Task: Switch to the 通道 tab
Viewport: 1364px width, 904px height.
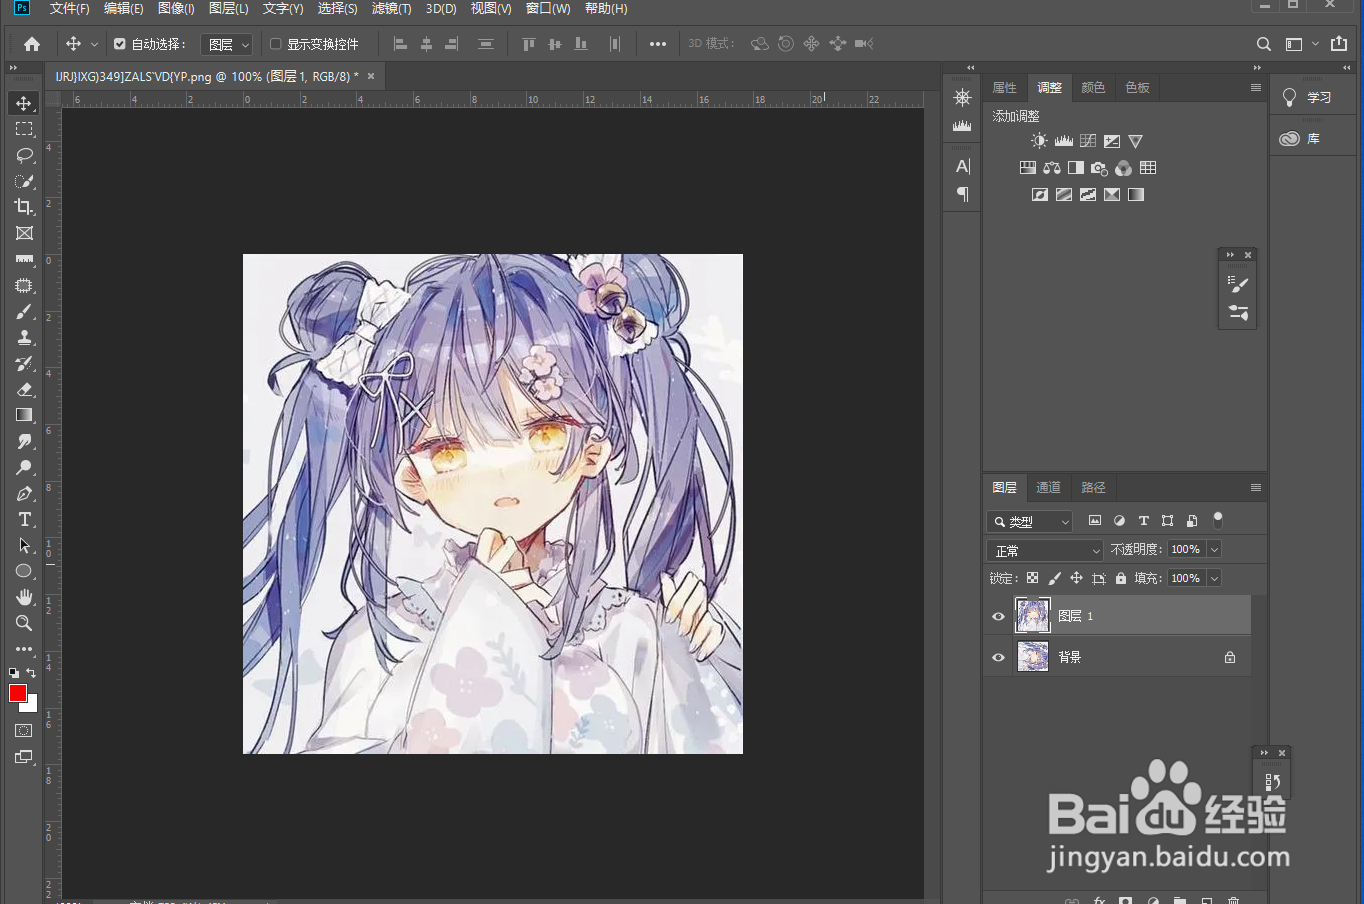Action: [1048, 488]
